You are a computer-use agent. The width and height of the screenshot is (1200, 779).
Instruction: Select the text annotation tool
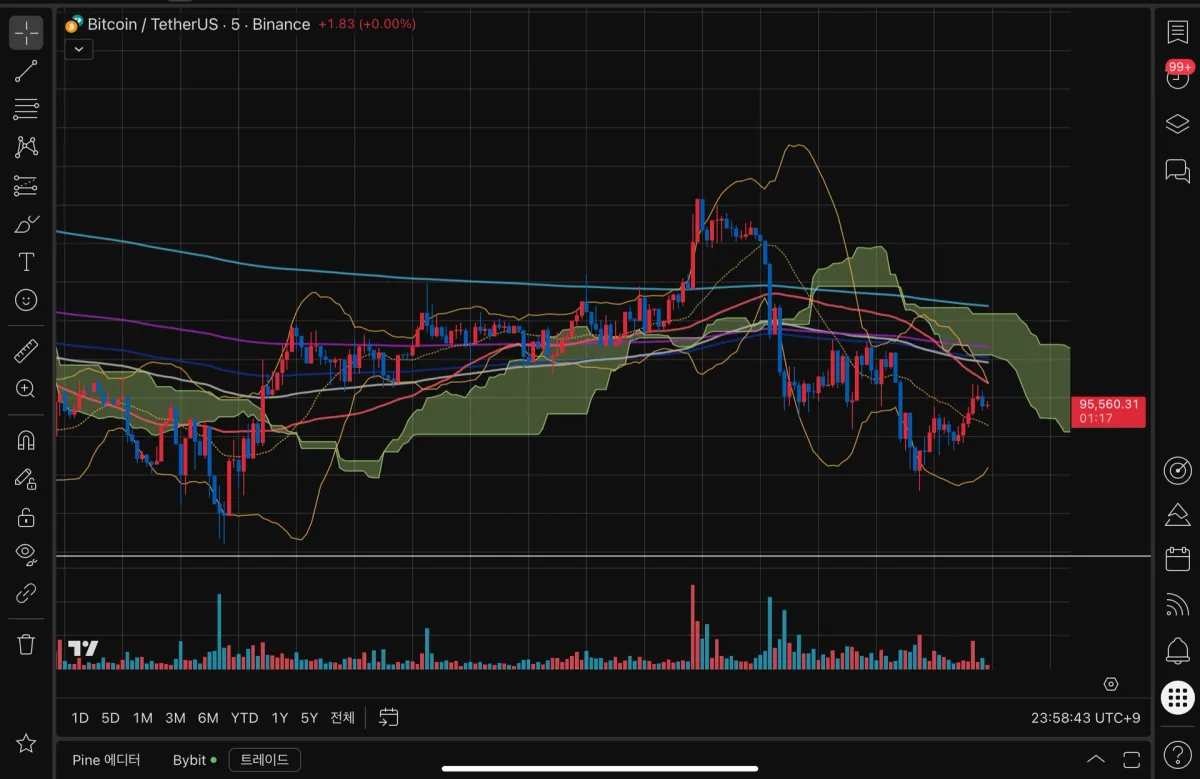click(26, 262)
